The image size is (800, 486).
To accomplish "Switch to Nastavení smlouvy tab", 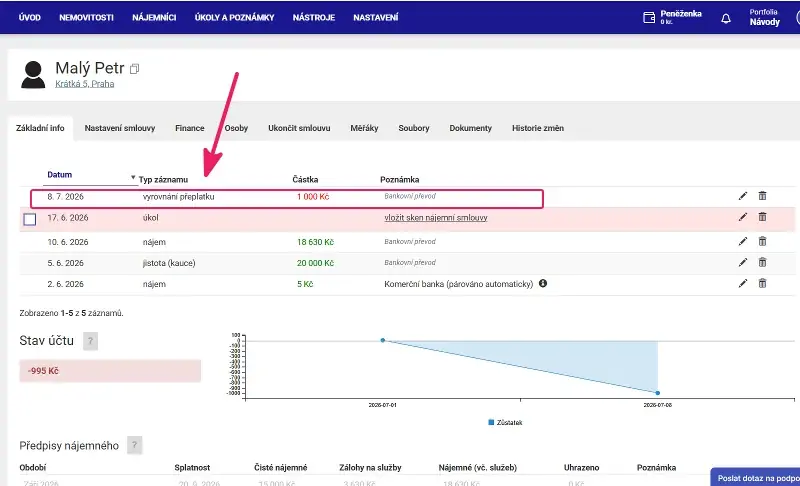I will [x=120, y=128].
